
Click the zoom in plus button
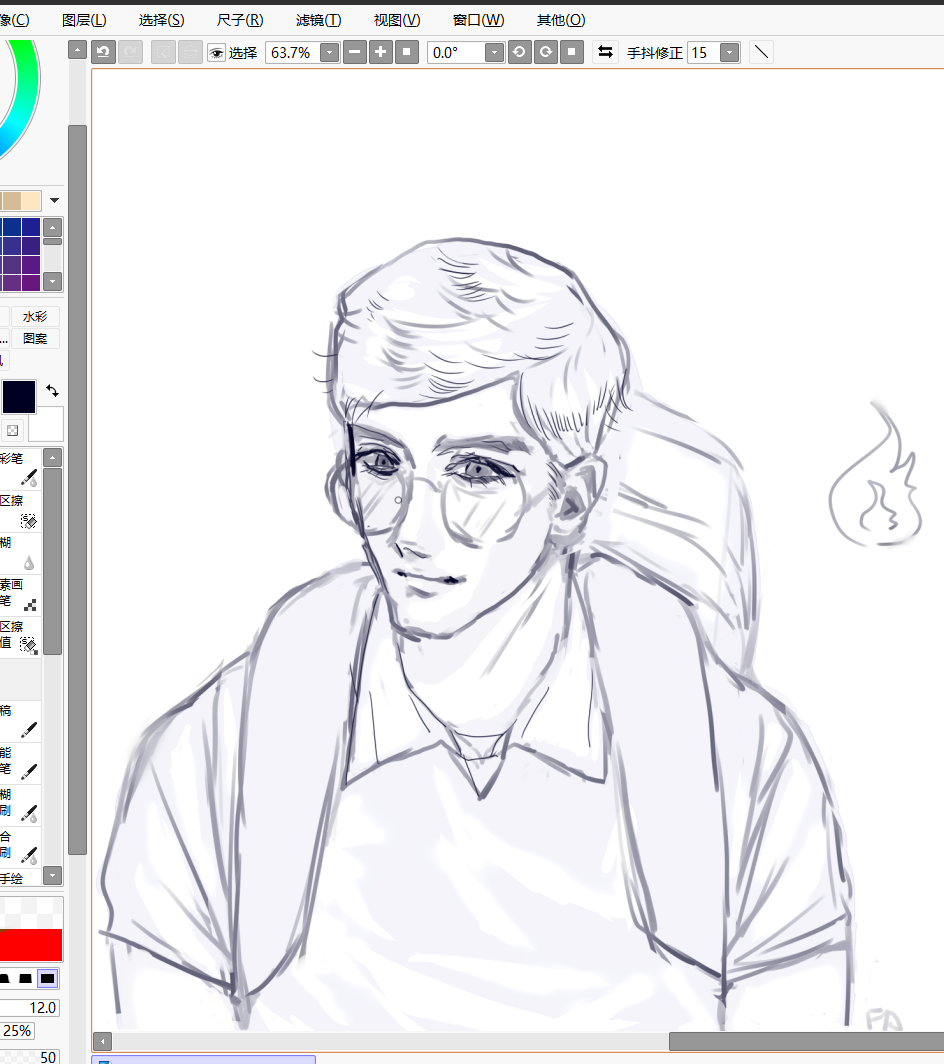click(x=380, y=52)
